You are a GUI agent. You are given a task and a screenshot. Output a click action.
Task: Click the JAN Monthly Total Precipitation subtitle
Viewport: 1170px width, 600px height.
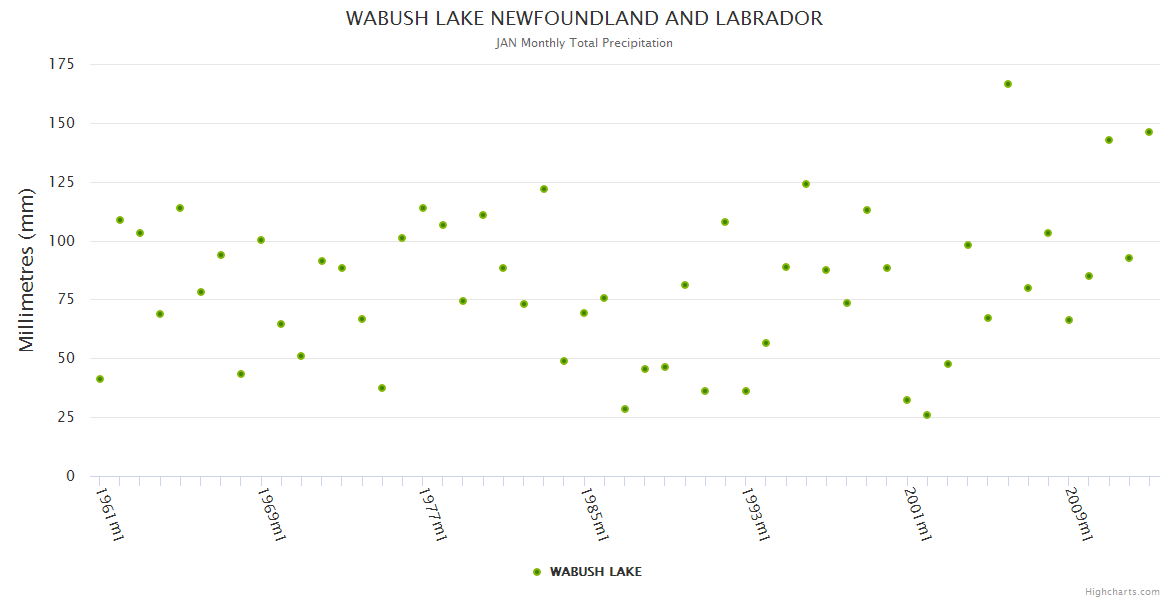[x=584, y=43]
